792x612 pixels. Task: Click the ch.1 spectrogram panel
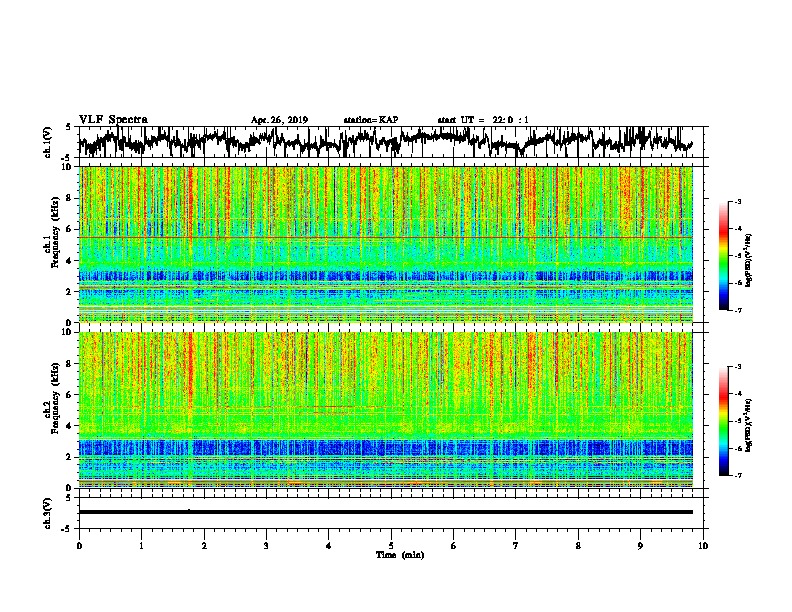(386, 244)
